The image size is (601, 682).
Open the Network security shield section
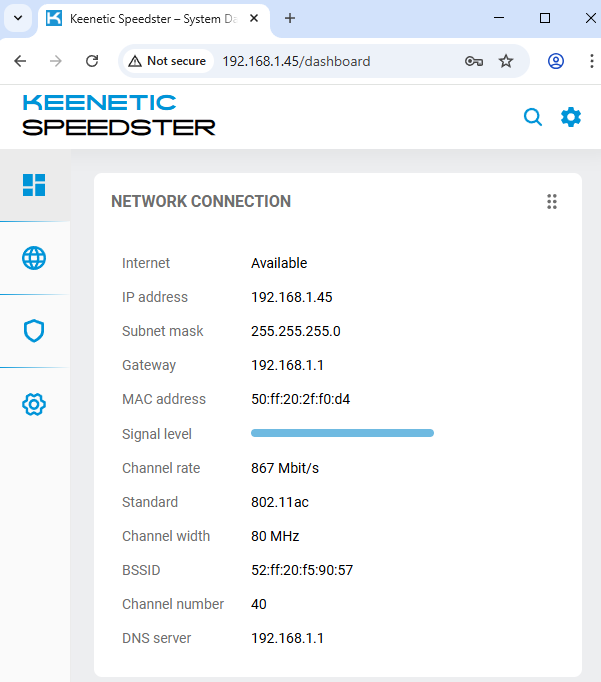coord(34,331)
